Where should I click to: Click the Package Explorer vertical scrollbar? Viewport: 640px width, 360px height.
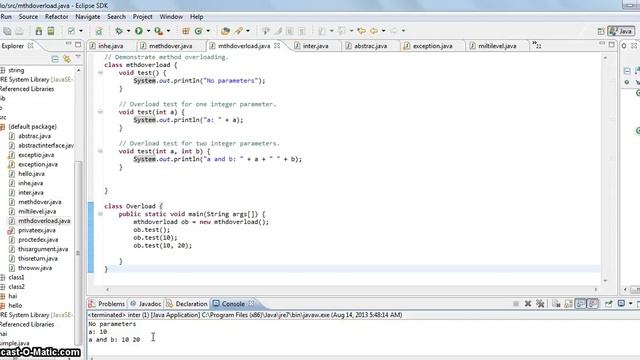pyautogui.click(x=78, y=253)
